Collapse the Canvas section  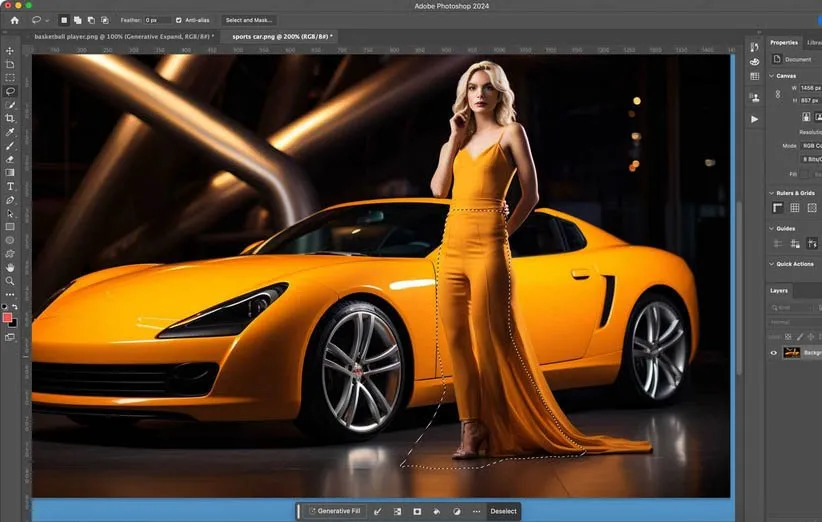771,76
